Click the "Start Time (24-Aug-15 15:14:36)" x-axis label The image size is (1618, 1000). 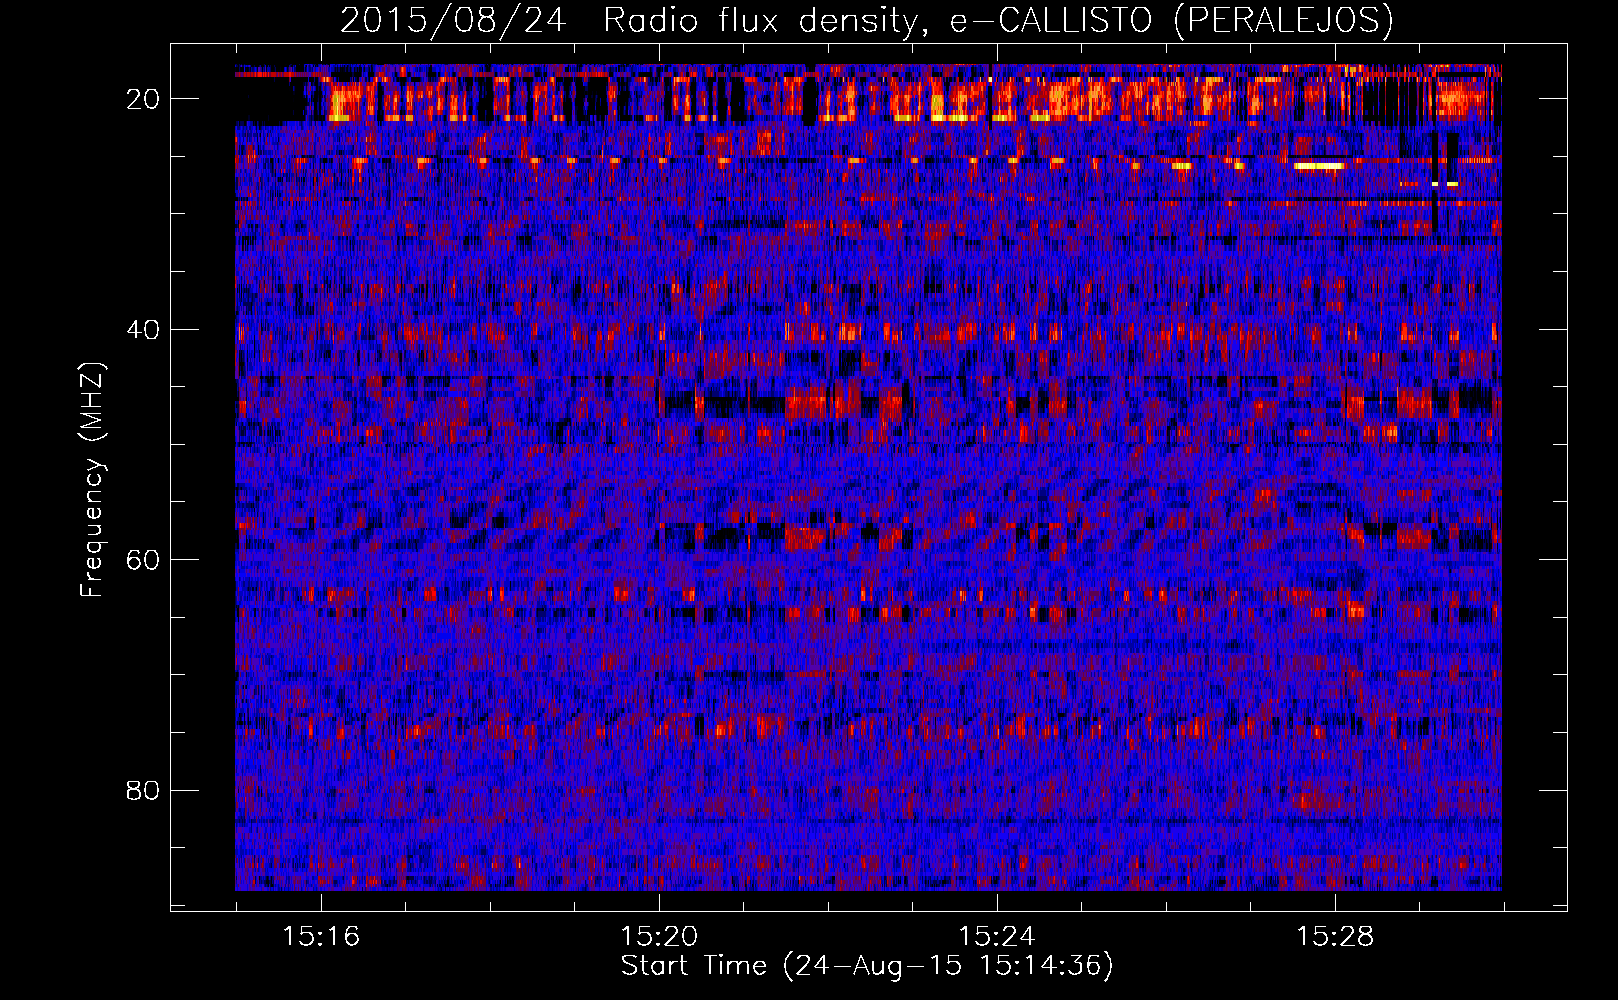[x=867, y=966]
